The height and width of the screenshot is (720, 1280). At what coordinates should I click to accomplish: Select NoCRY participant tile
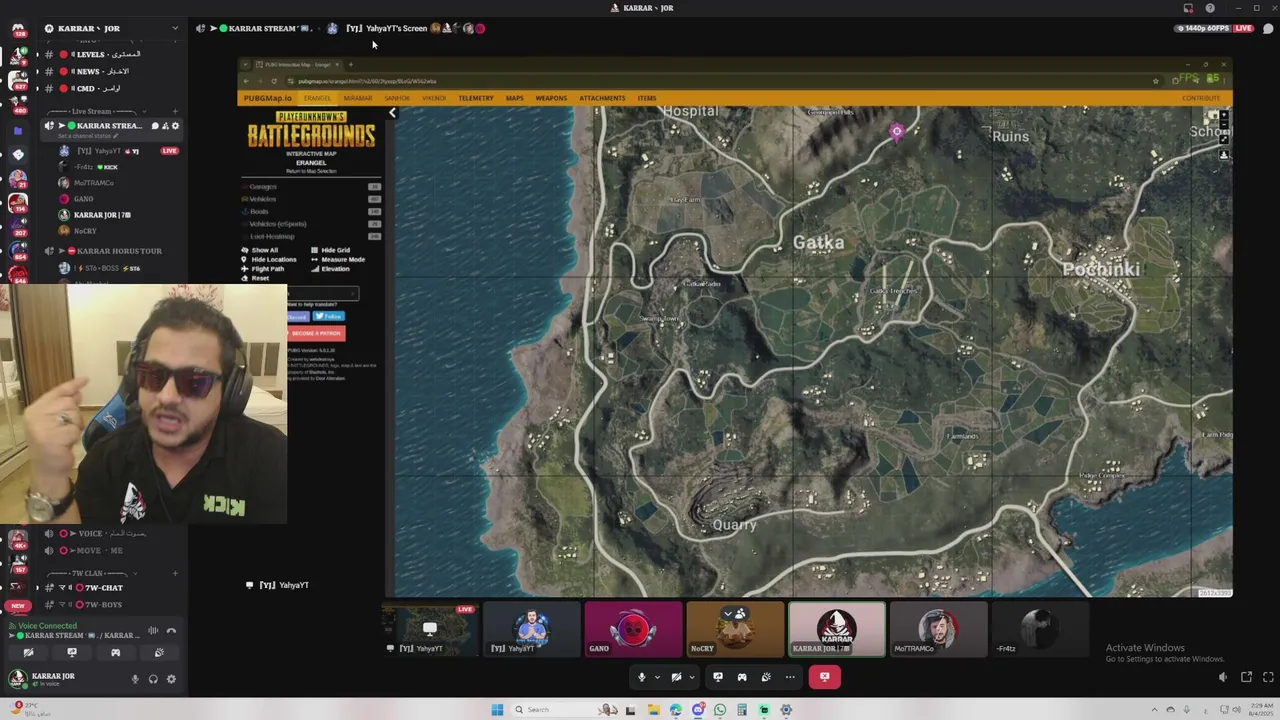(735, 629)
